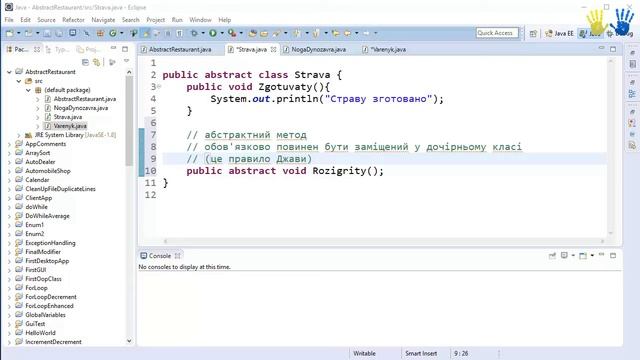Select the Console view tab

[160, 256]
